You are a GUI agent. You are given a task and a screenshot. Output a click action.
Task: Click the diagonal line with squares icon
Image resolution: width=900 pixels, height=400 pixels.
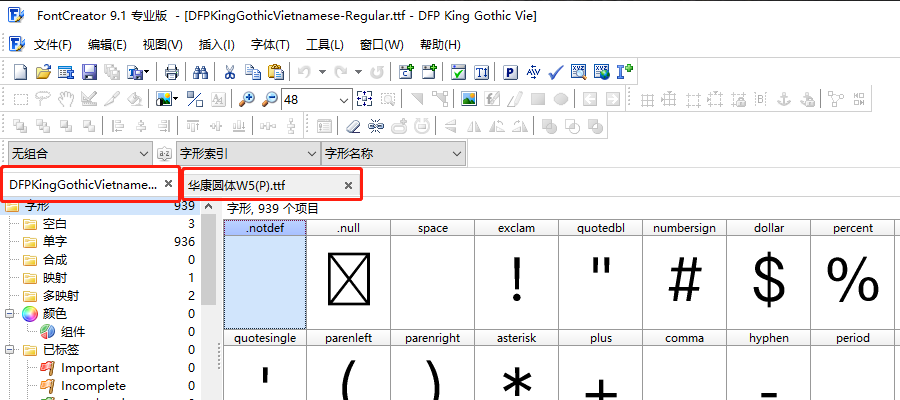pos(195,99)
